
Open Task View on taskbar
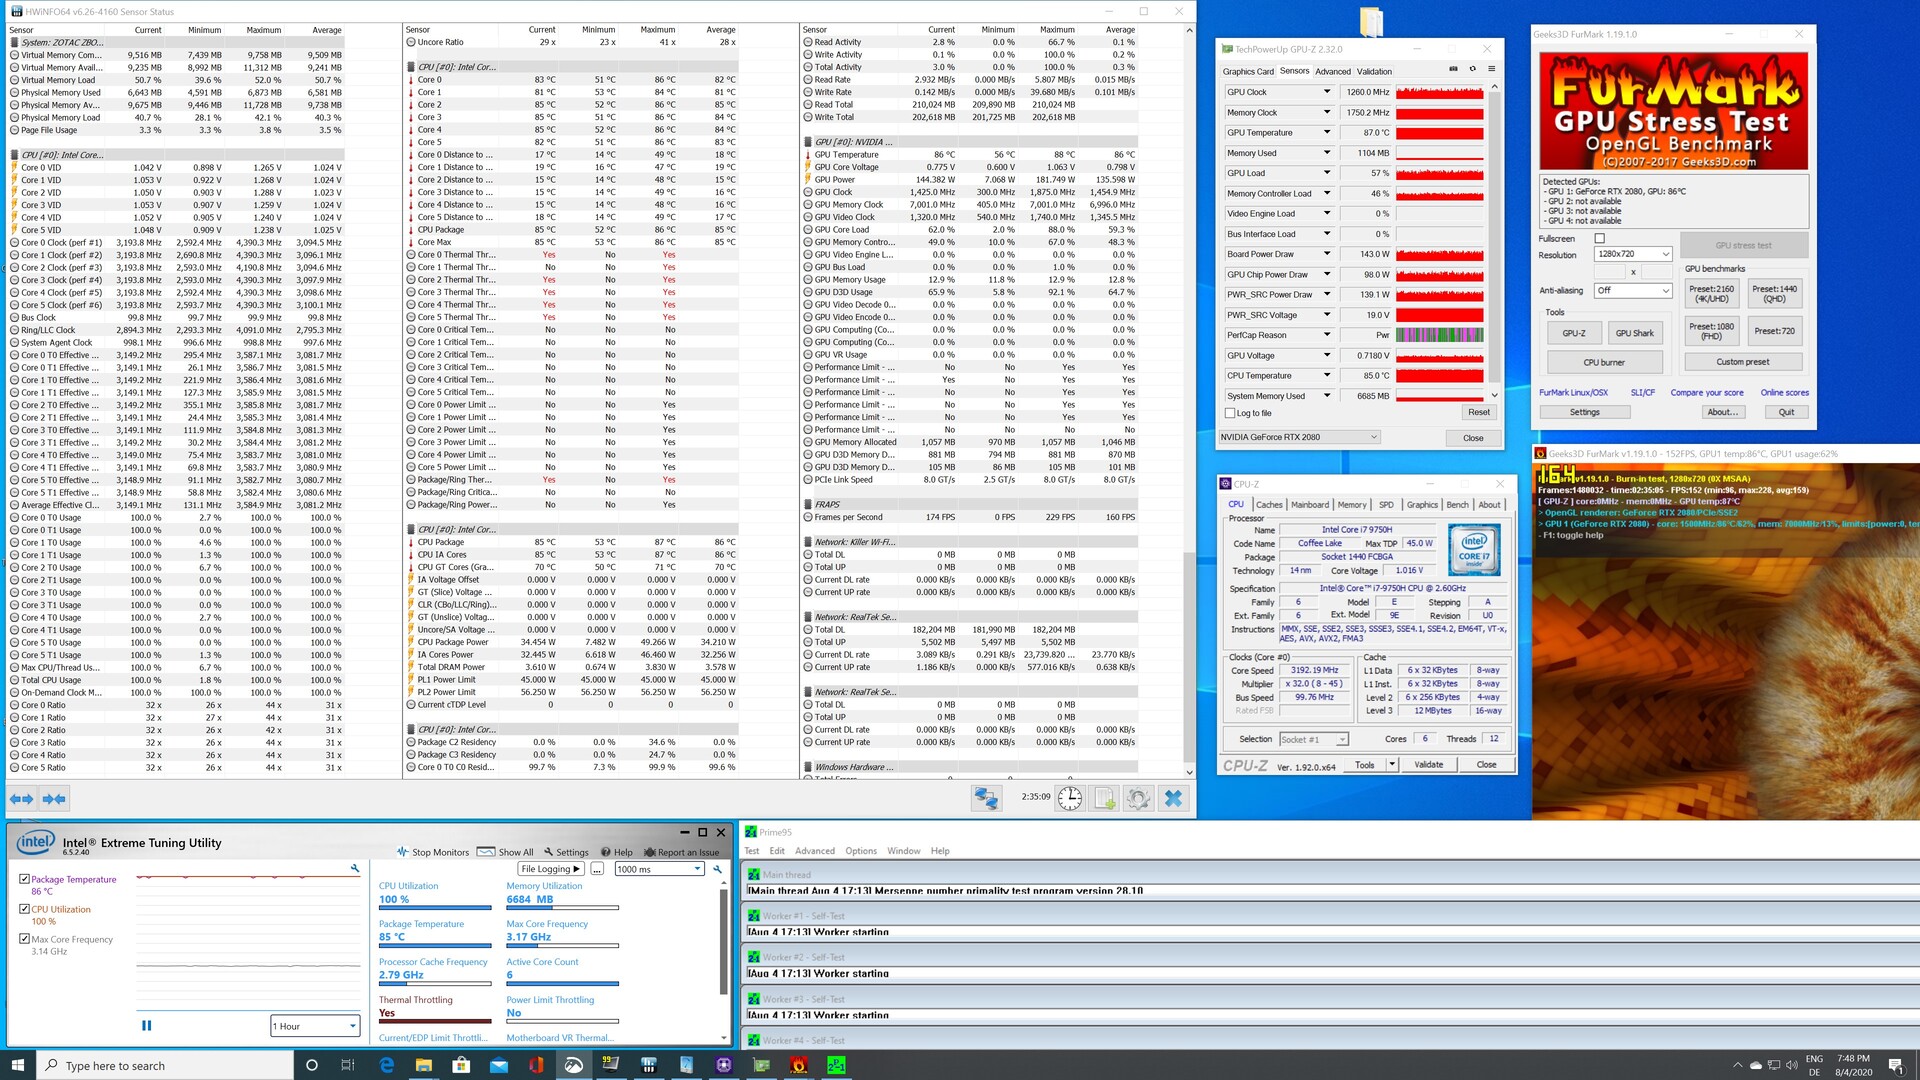click(x=348, y=1065)
